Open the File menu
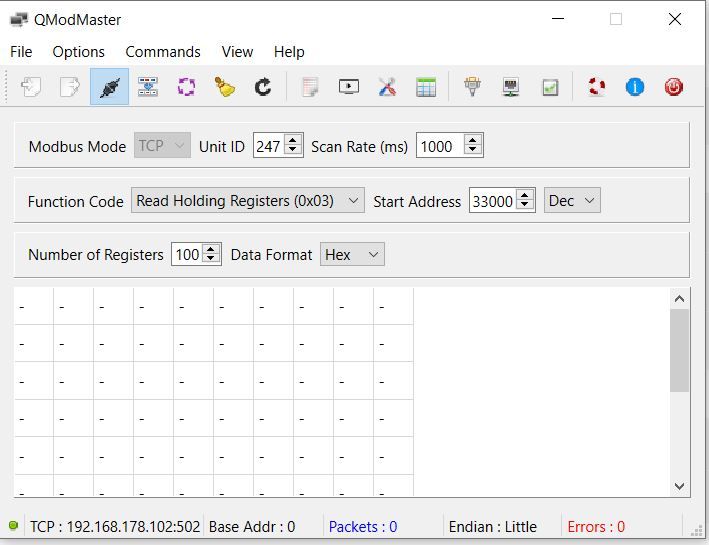Screen dimensions: 709x545 click(21, 52)
